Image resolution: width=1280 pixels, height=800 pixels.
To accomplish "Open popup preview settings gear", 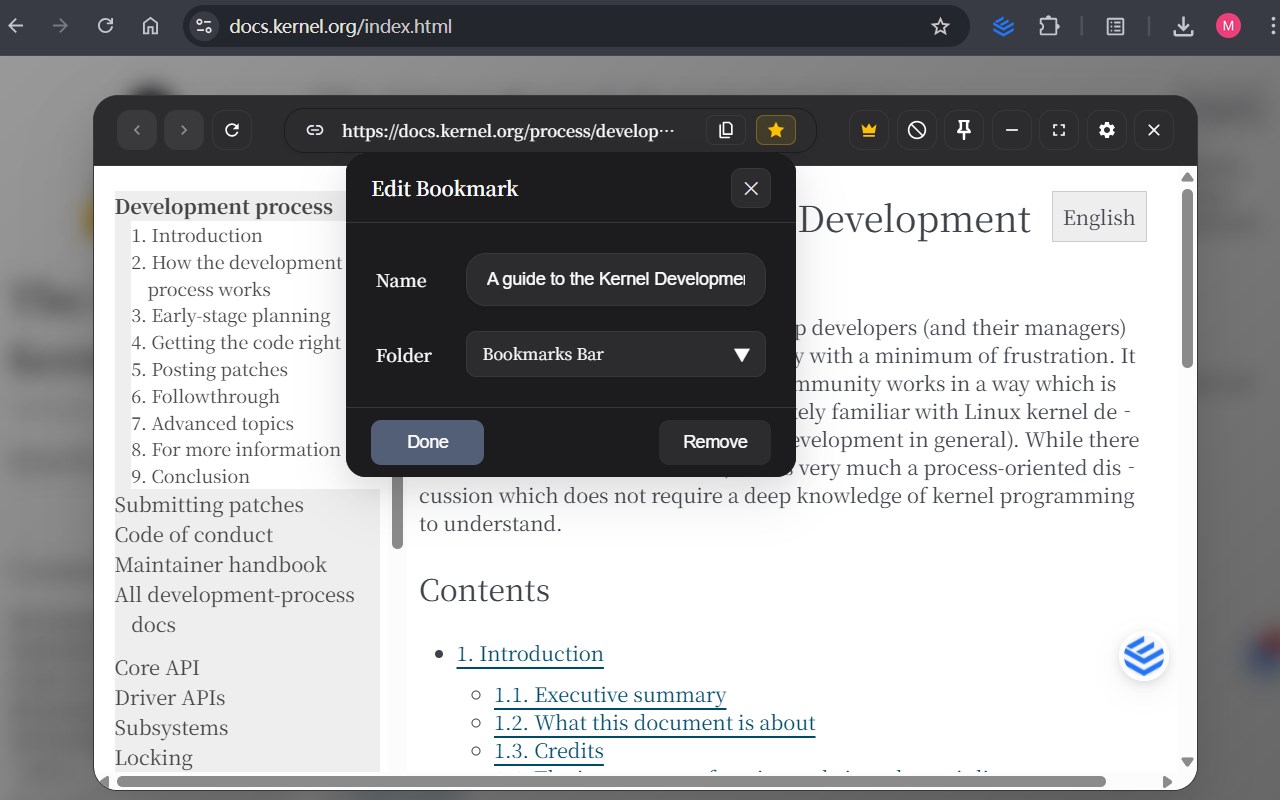I will point(1107,130).
